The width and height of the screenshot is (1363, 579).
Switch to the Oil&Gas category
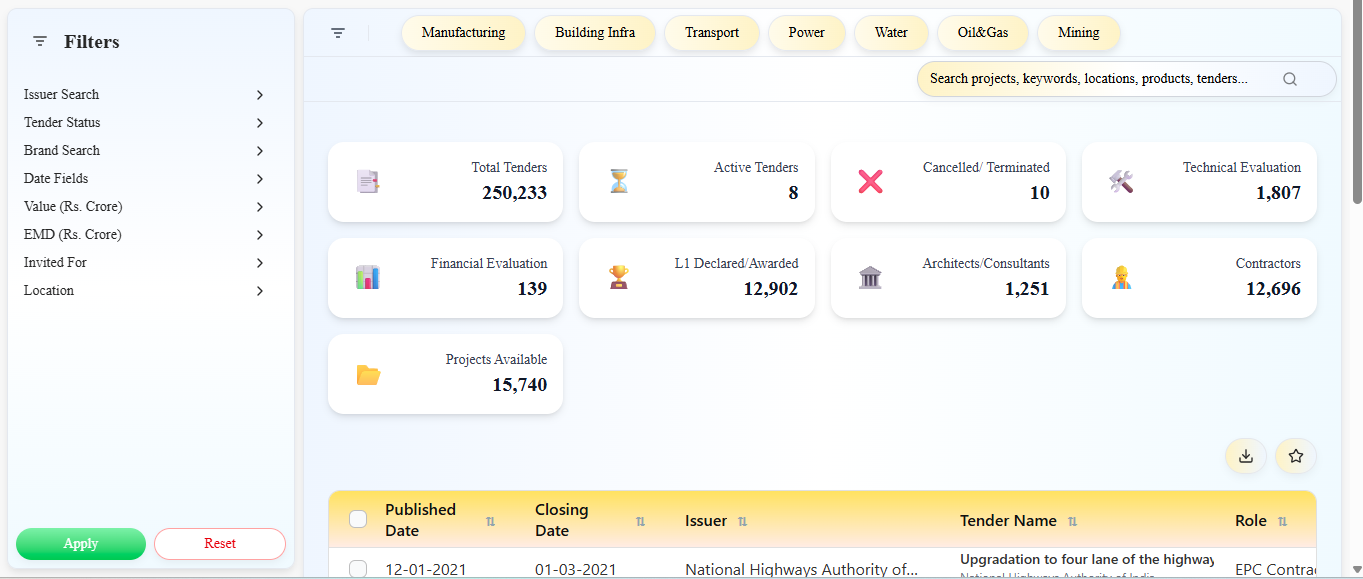click(982, 33)
